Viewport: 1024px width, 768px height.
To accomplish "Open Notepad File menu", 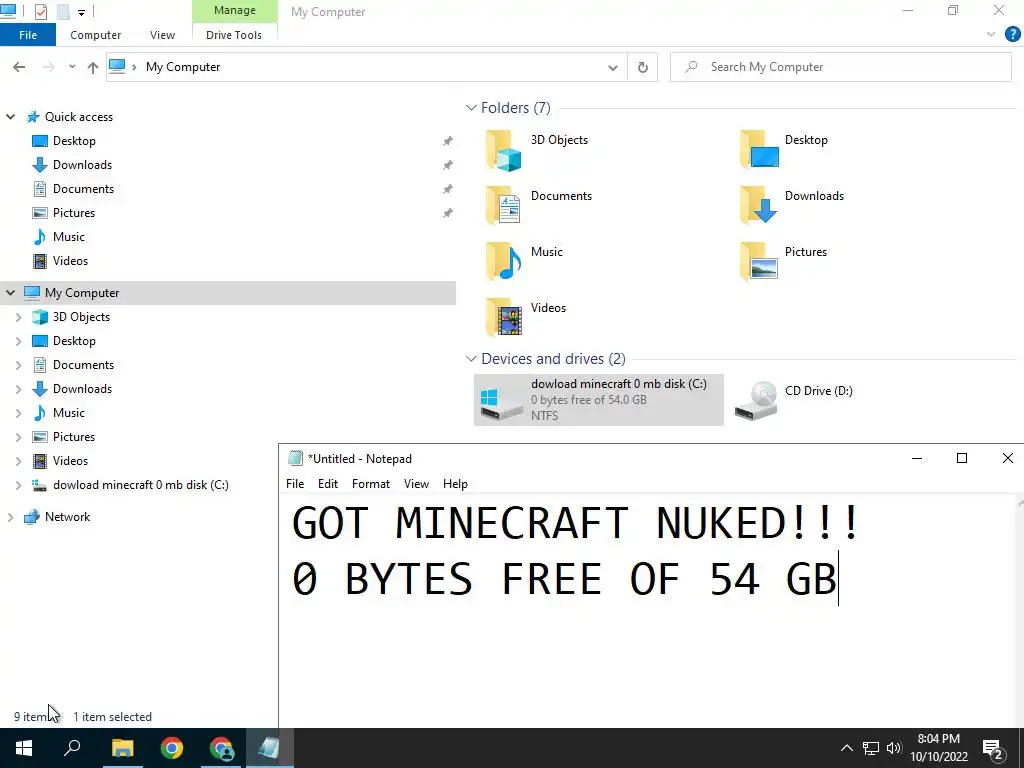I will click(295, 484).
